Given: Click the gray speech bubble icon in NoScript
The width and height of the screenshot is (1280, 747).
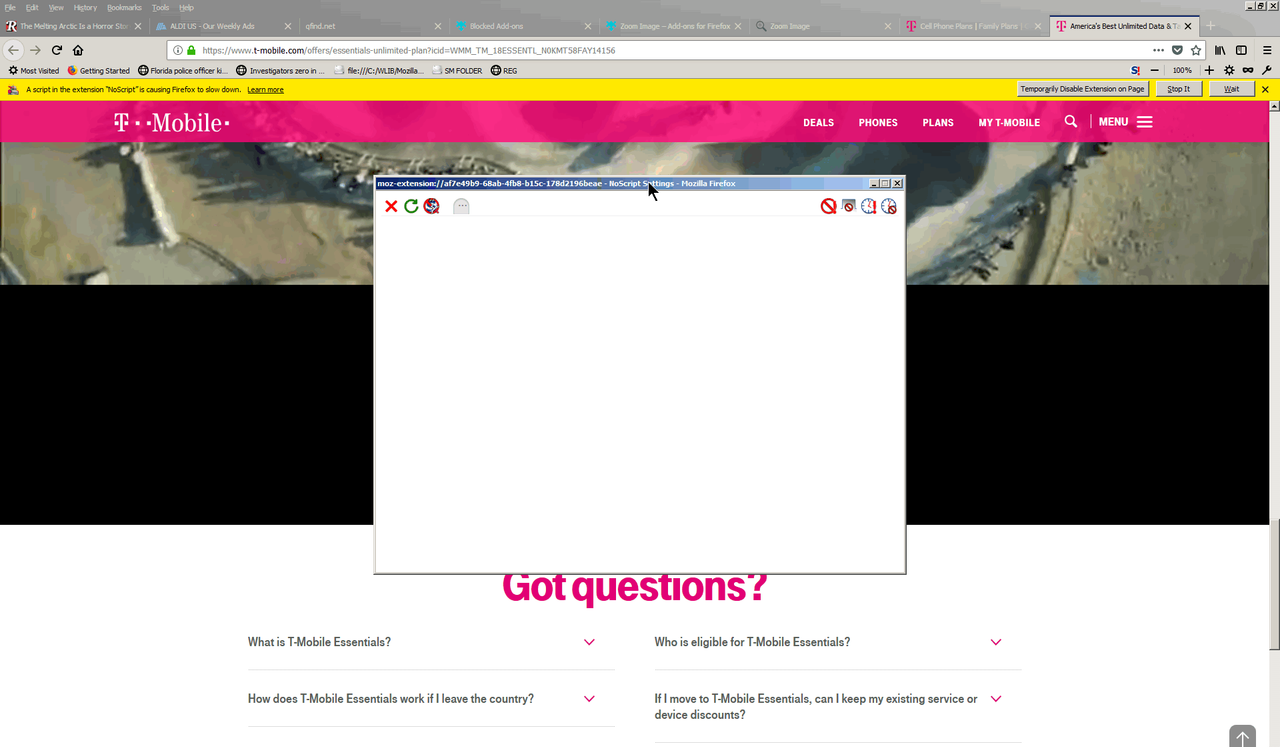Looking at the screenshot, I should 461,206.
